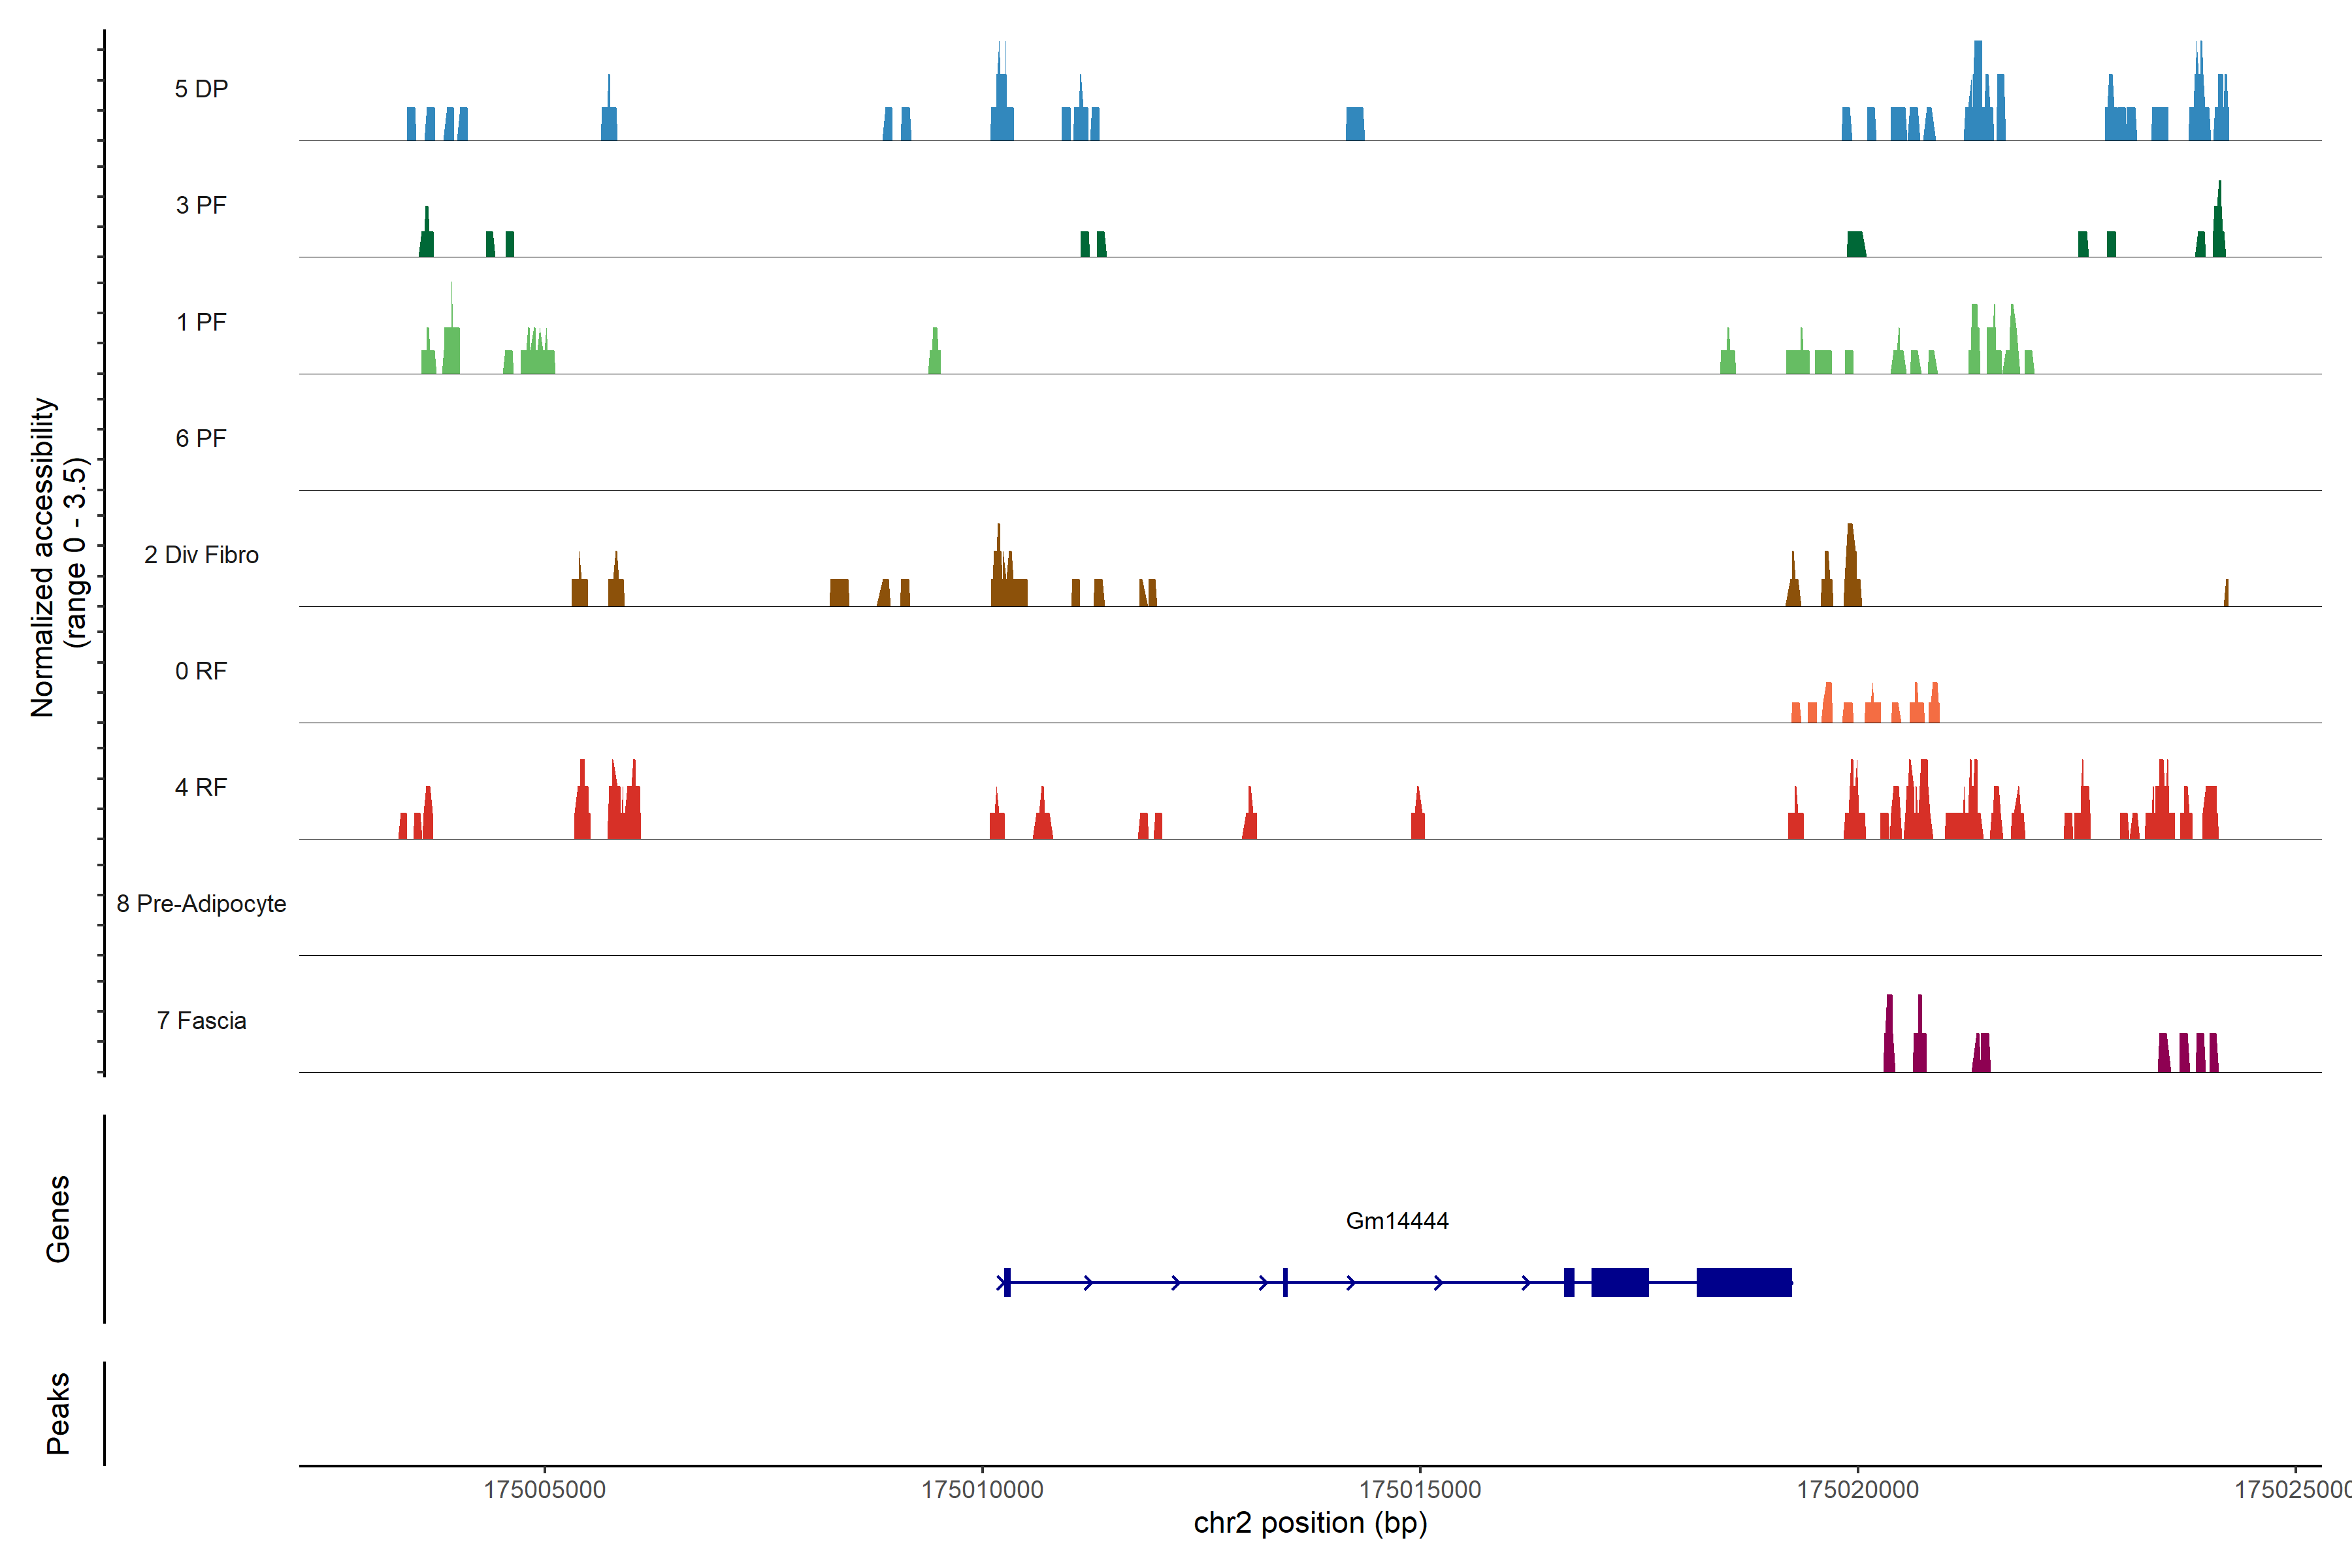Click the 1 PF track label
This screenshot has height=1568, width=2352.
click(201, 322)
